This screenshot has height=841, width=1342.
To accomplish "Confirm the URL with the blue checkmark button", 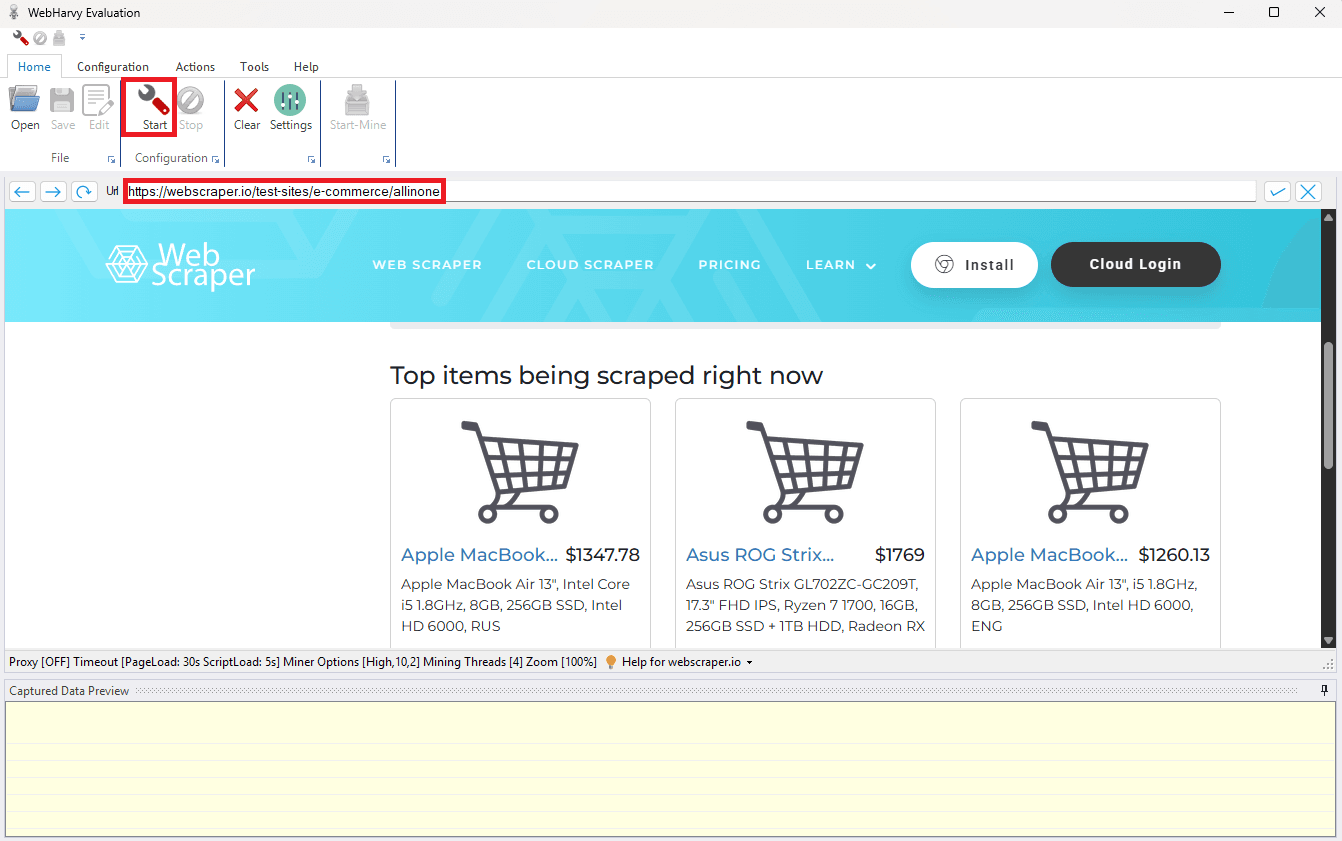I will click(1276, 191).
